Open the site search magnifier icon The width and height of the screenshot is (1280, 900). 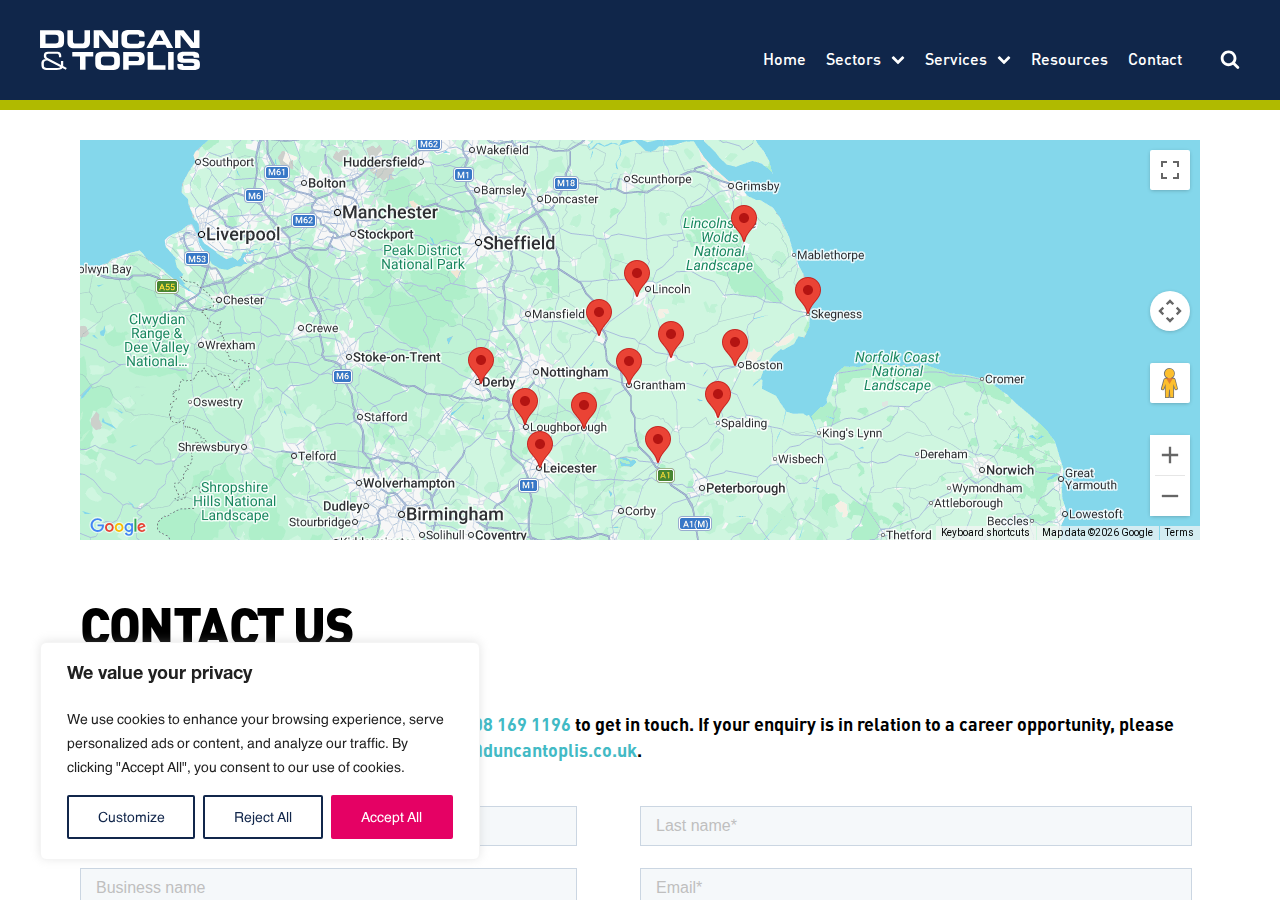1230,60
